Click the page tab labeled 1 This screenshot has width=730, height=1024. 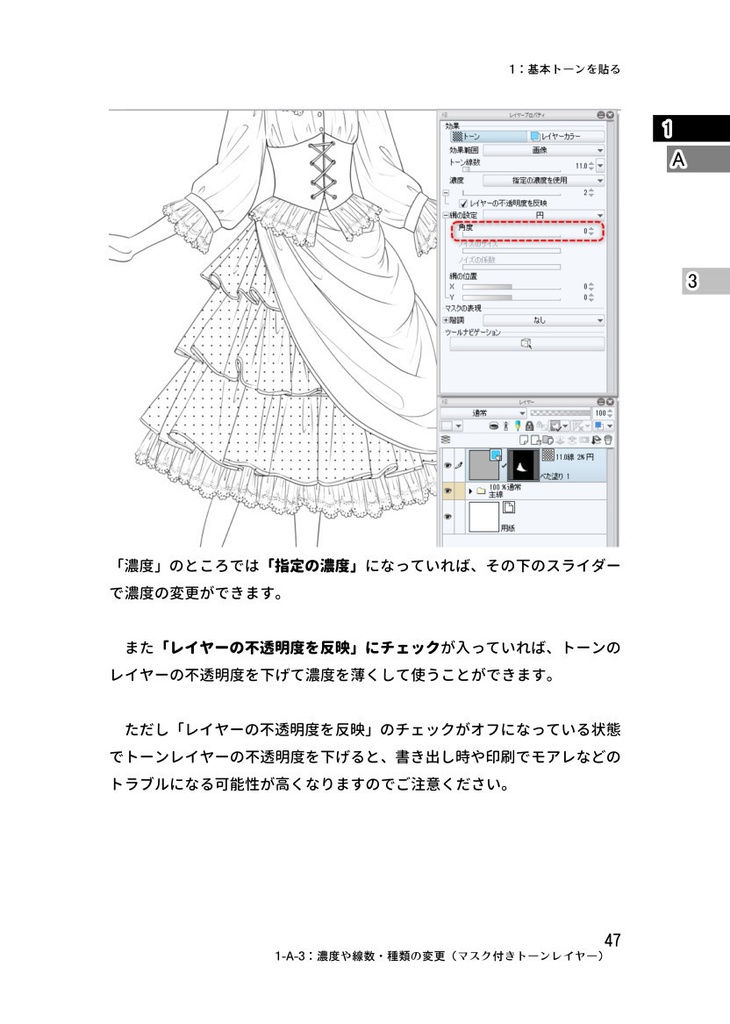tap(691, 129)
